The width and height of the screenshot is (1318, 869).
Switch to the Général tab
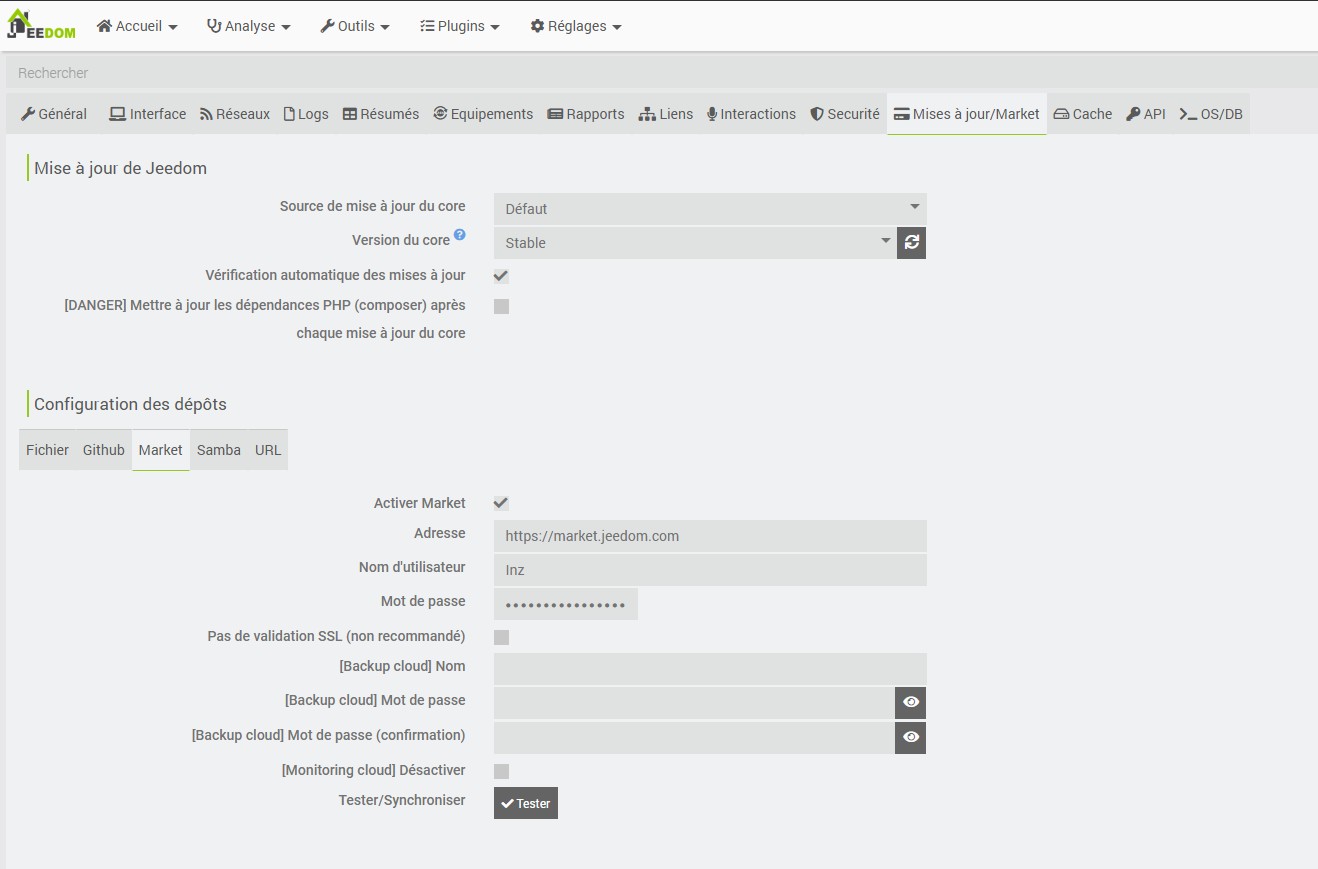(54, 114)
